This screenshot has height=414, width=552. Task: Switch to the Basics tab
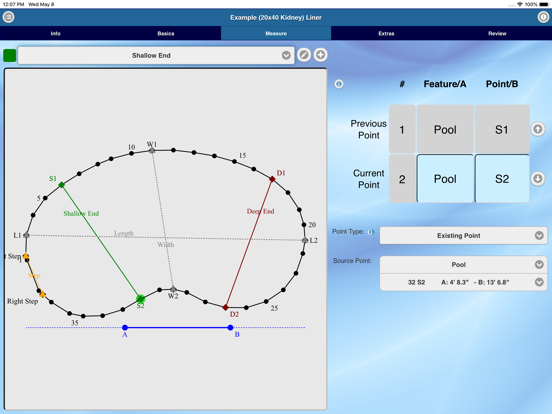click(x=166, y=33)
